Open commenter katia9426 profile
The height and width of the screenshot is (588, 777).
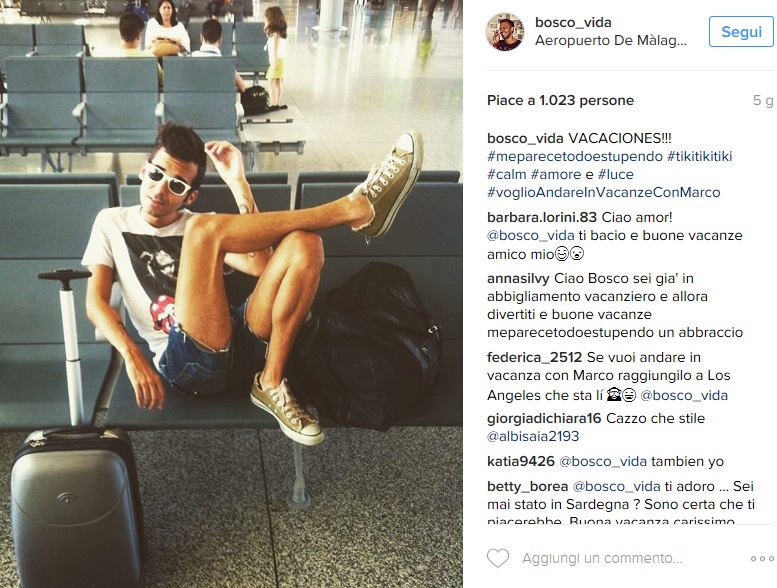(x=521, y=462)
